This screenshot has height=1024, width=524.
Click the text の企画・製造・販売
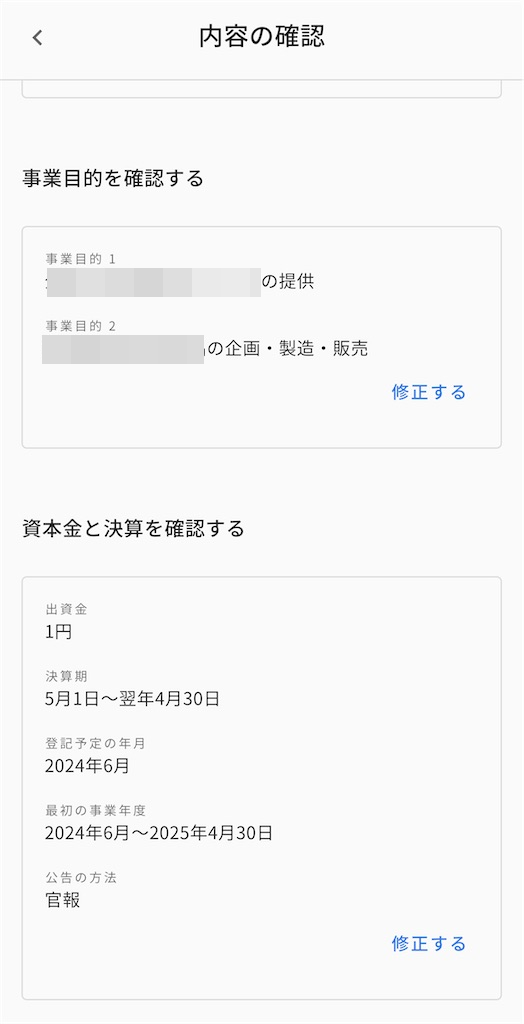(287, 349)
